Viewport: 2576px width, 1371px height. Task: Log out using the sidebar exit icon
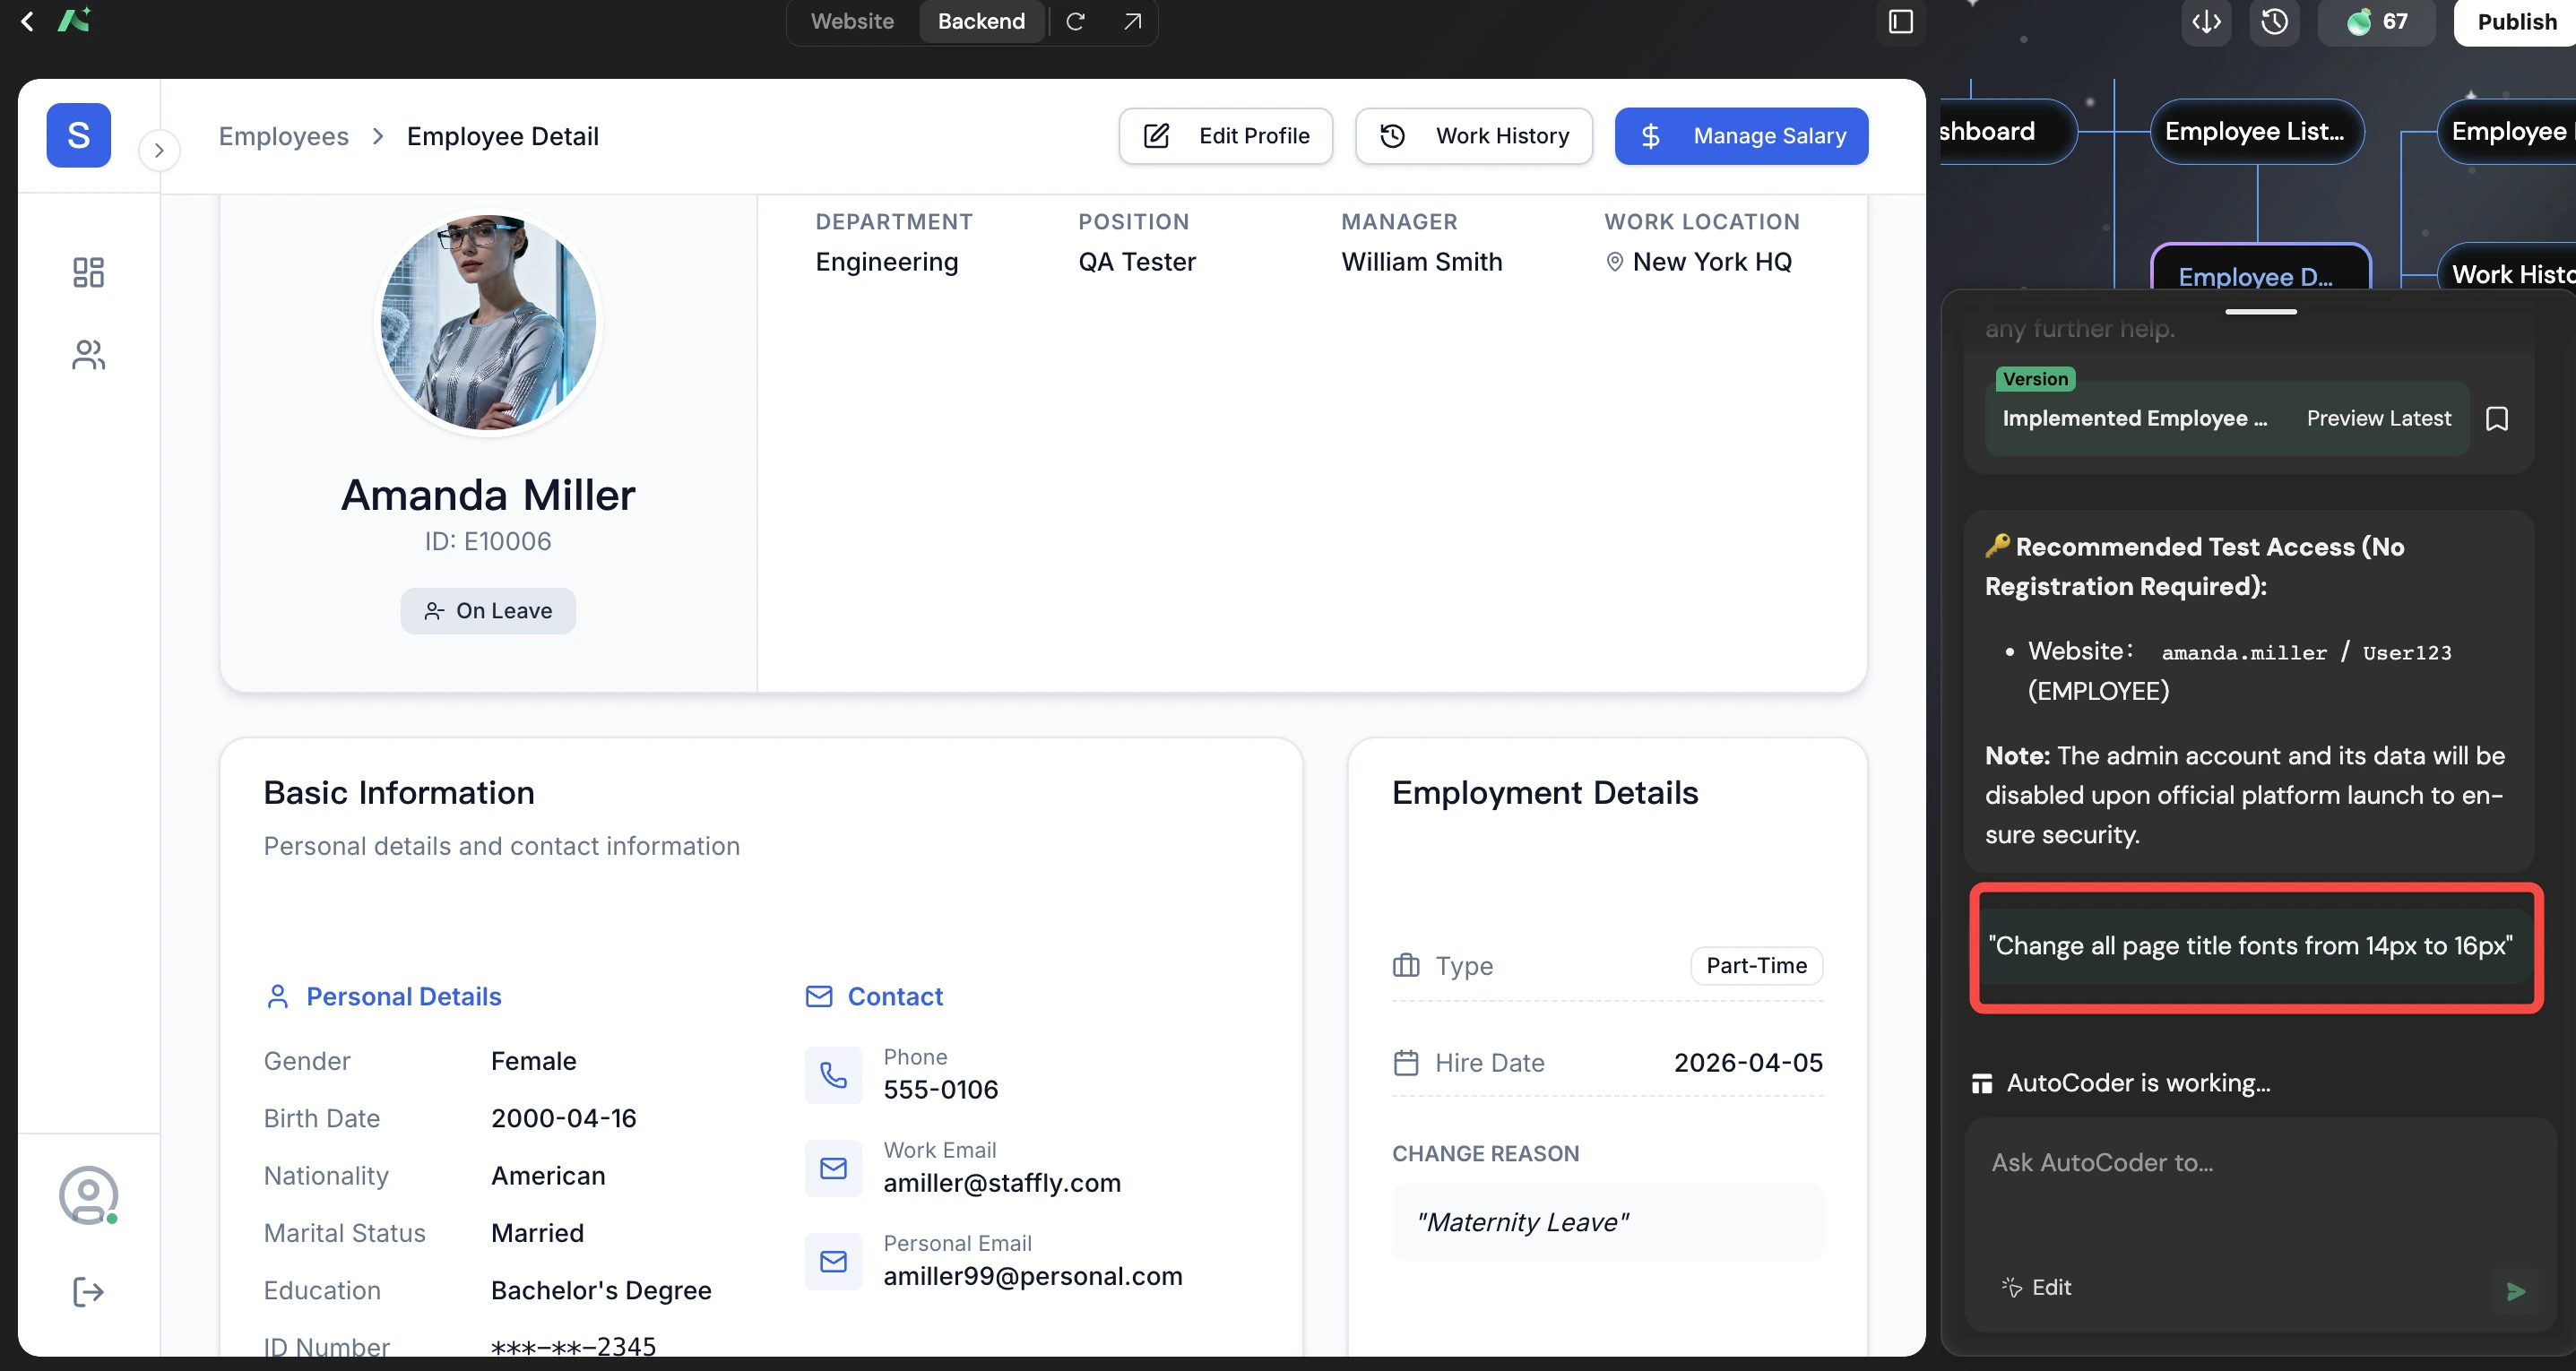coord(88,1291)
